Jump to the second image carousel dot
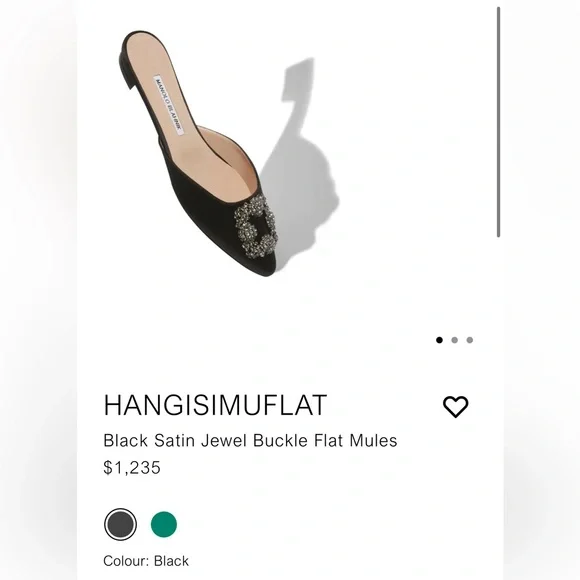The width and height of the screenshot is (580, 580). [x=455, y=340]
